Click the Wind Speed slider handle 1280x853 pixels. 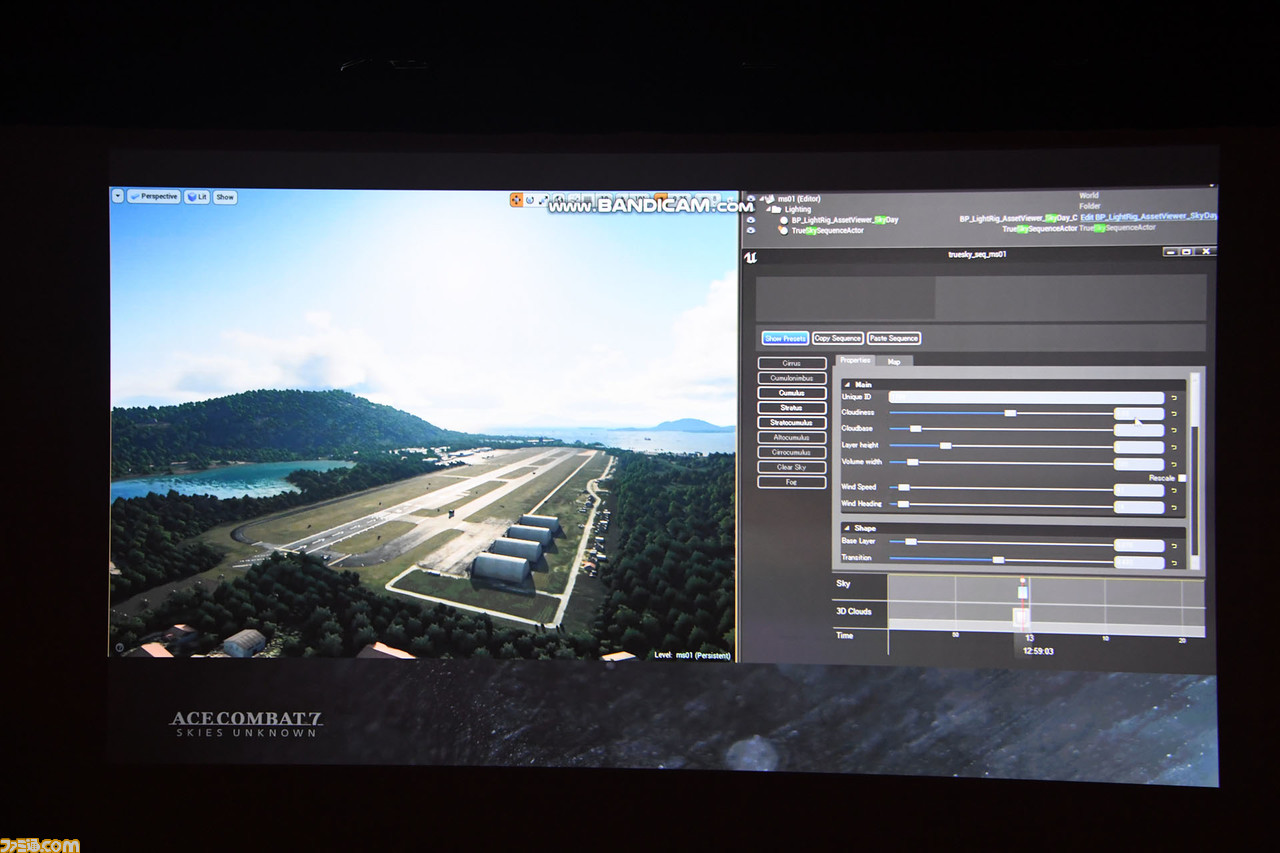904,488
